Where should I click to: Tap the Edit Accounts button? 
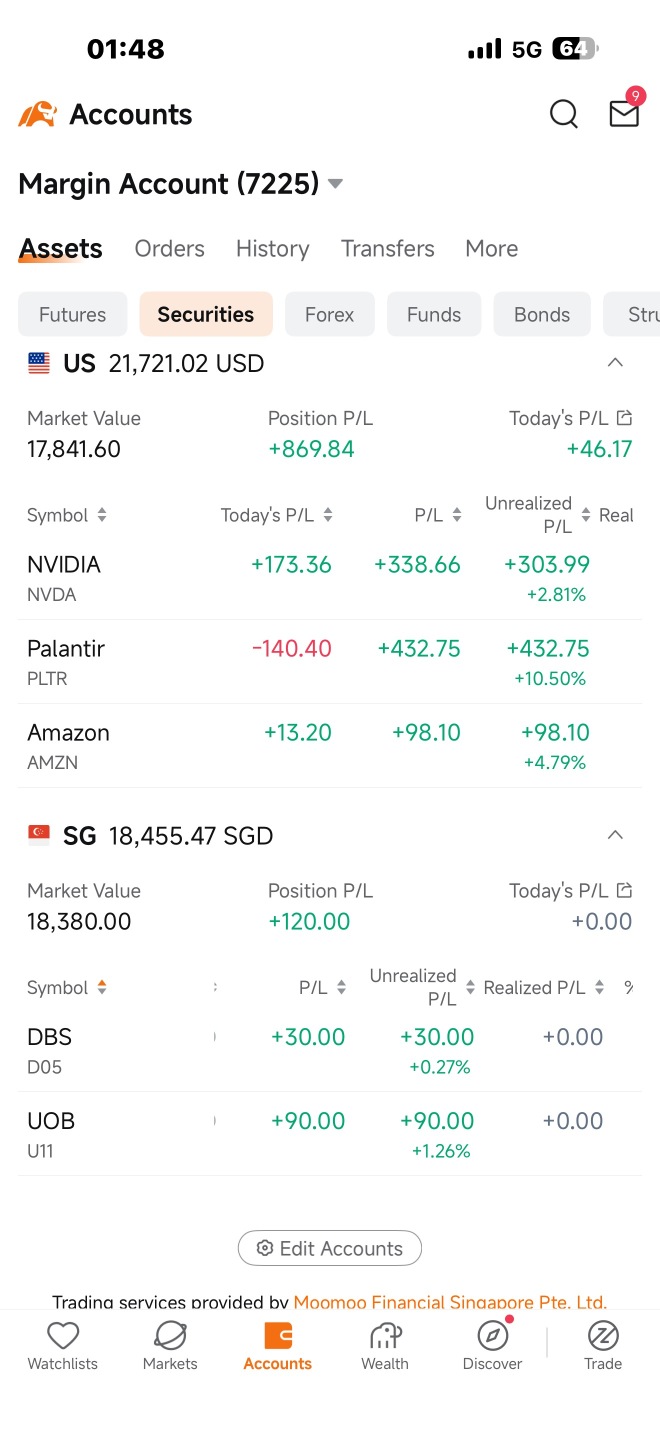330,1248
